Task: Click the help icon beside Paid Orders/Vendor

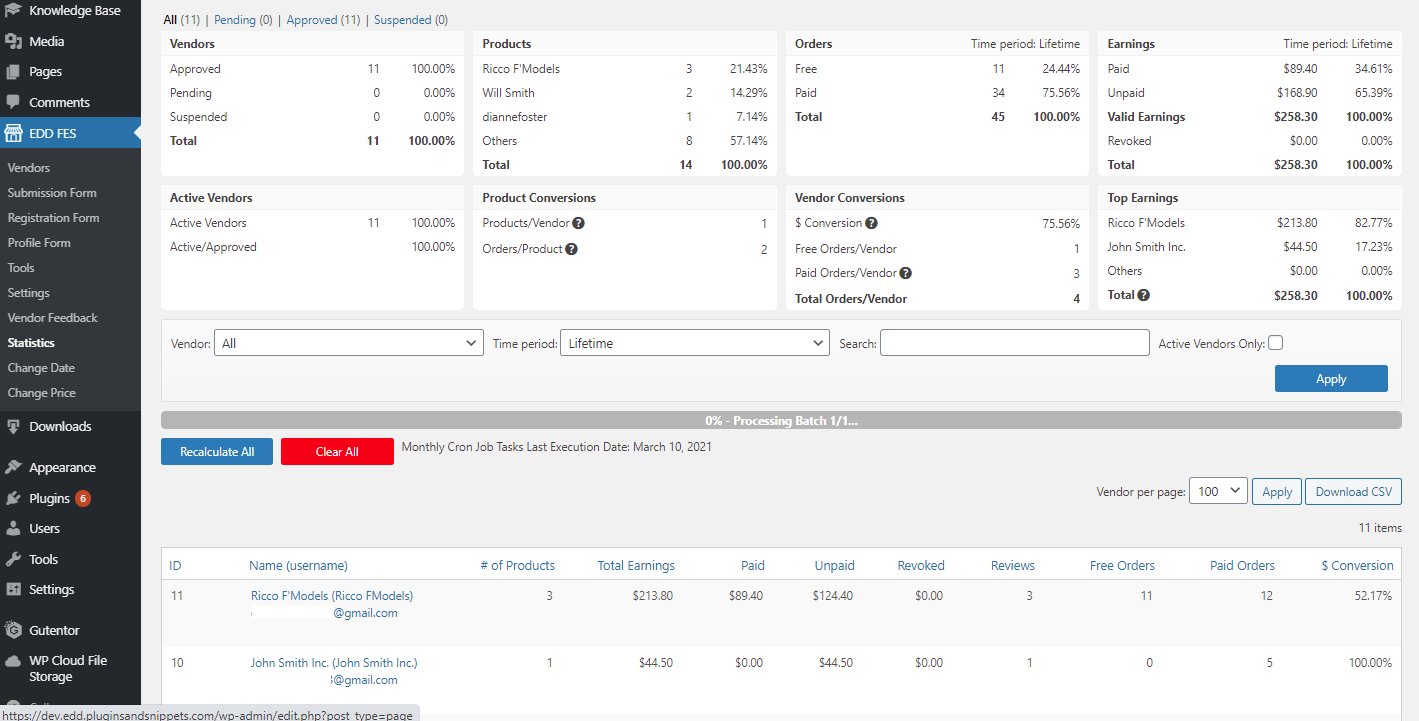Action: pos(906,273)
